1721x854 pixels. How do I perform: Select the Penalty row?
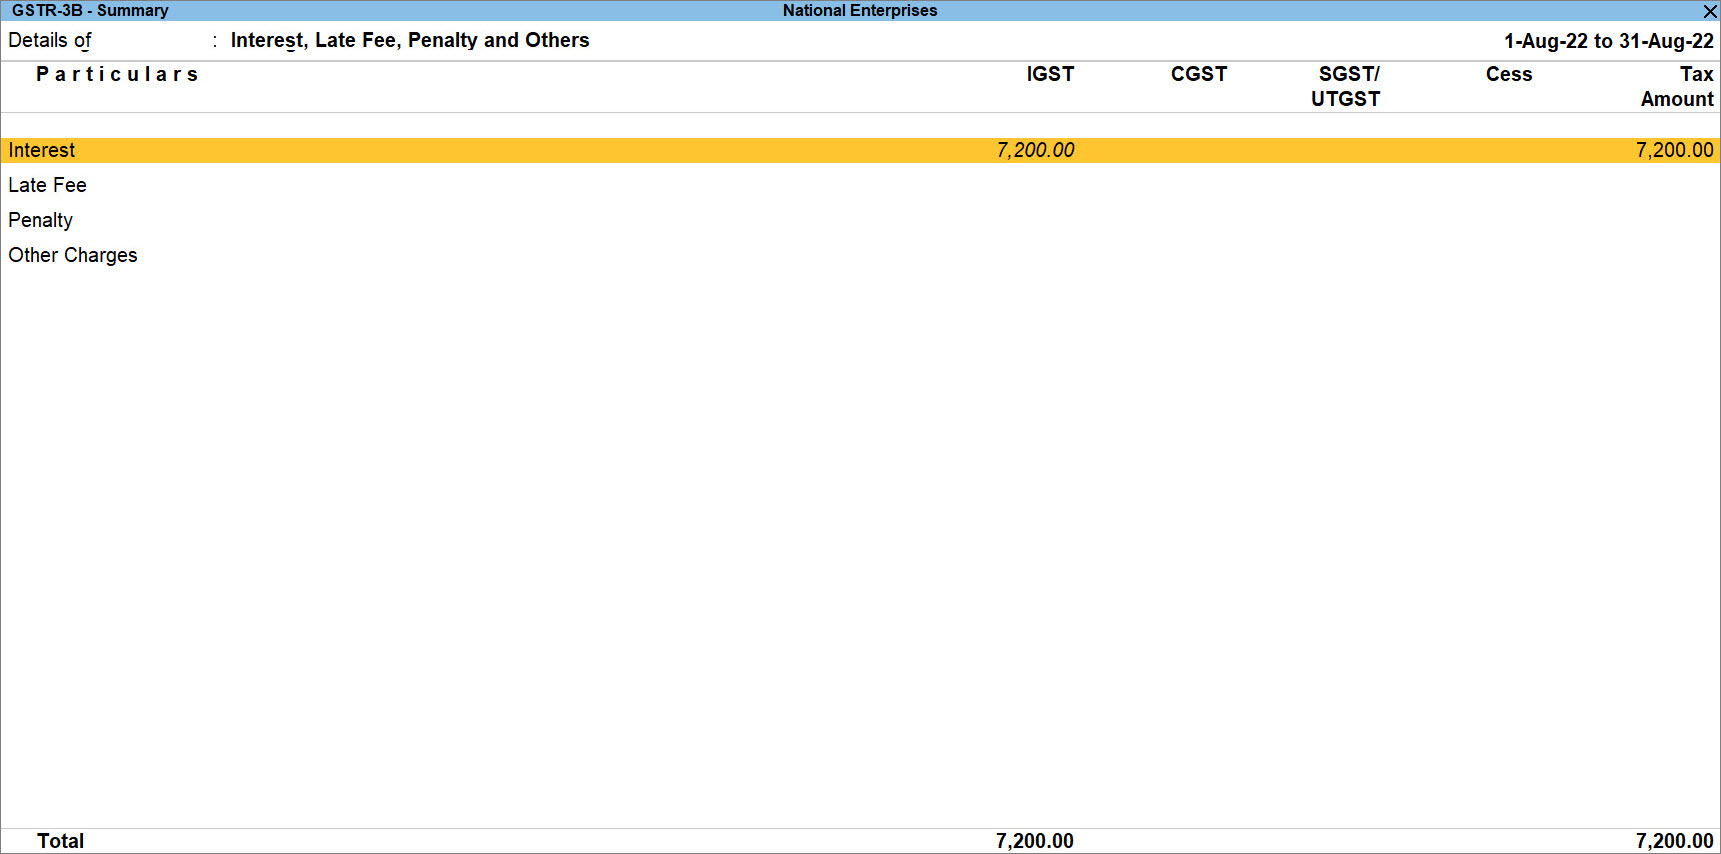coord(860,220)
